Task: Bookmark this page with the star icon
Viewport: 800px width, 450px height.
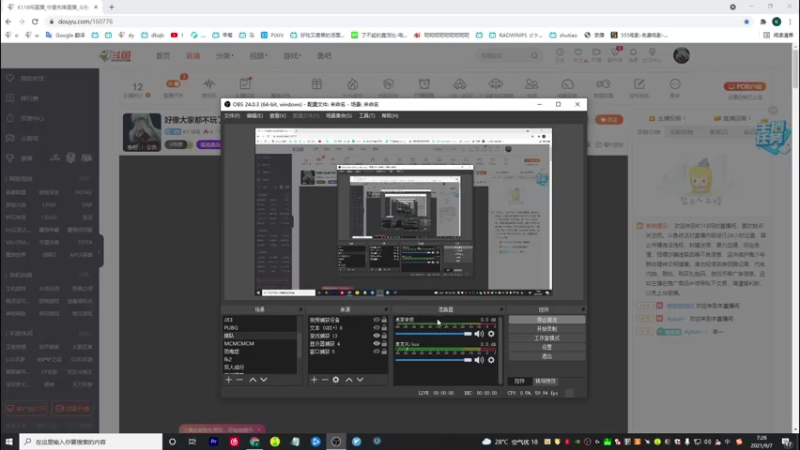Action: coord(746,21)
